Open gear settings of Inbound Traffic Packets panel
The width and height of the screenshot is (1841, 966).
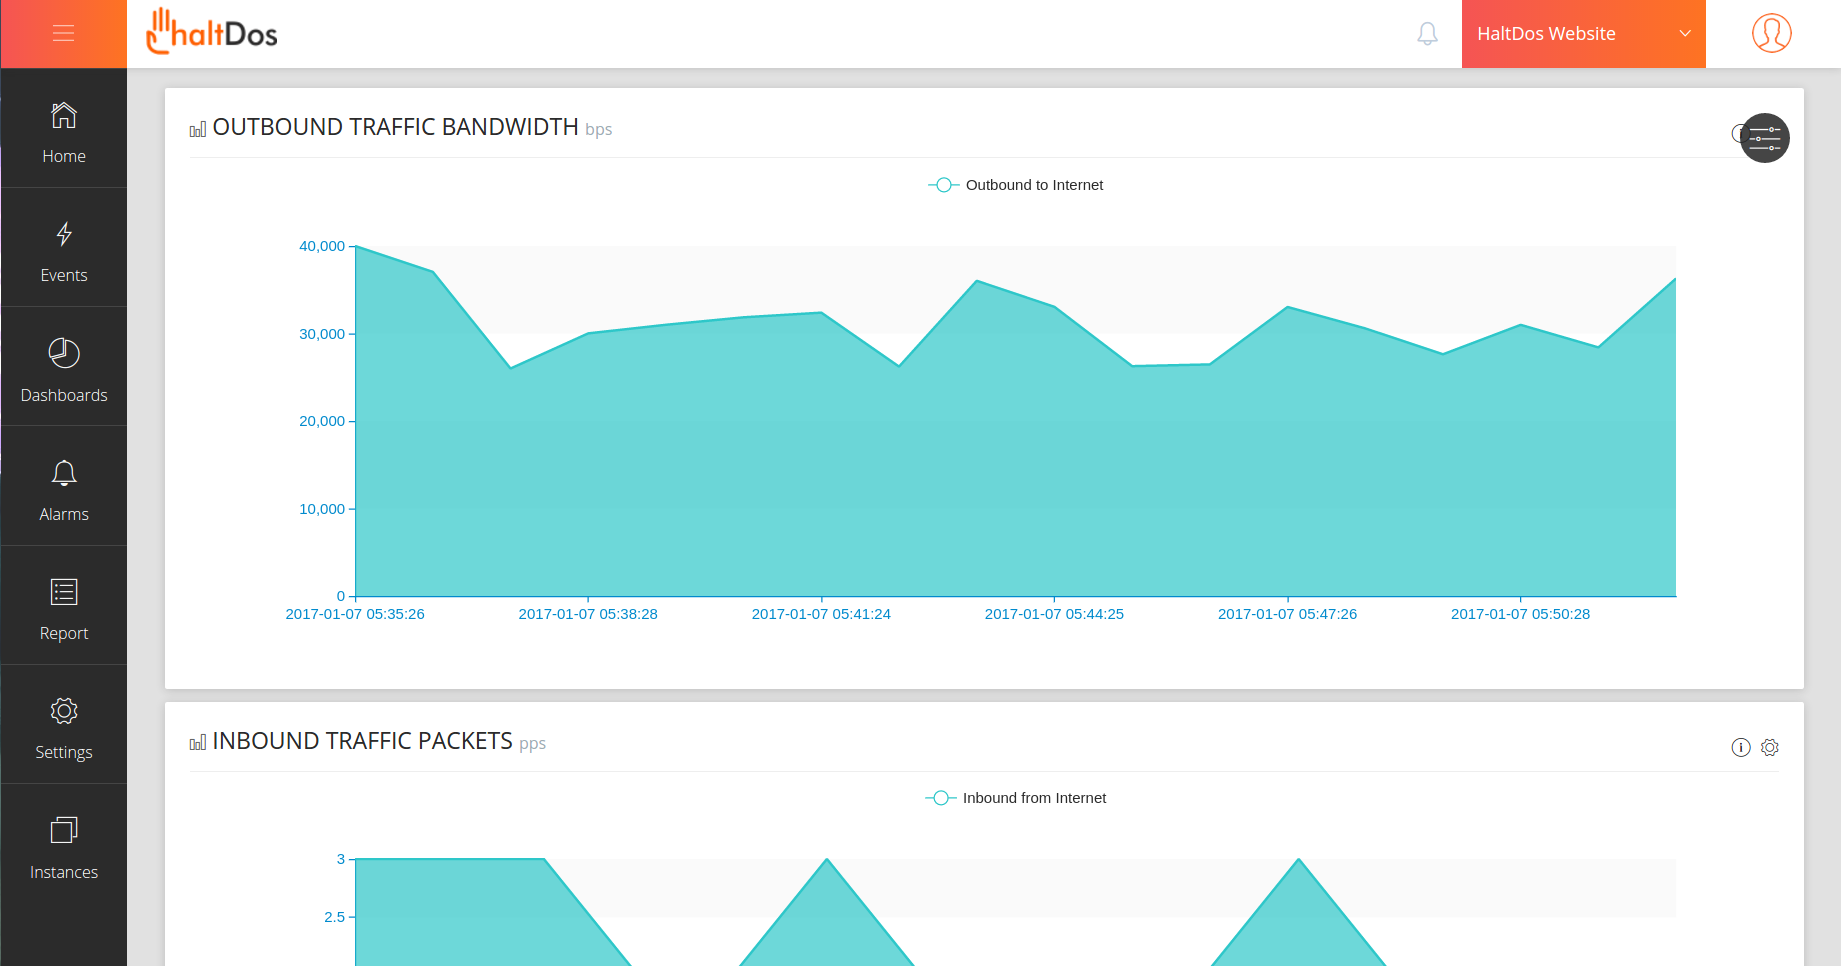click(x=1770, y=747)
